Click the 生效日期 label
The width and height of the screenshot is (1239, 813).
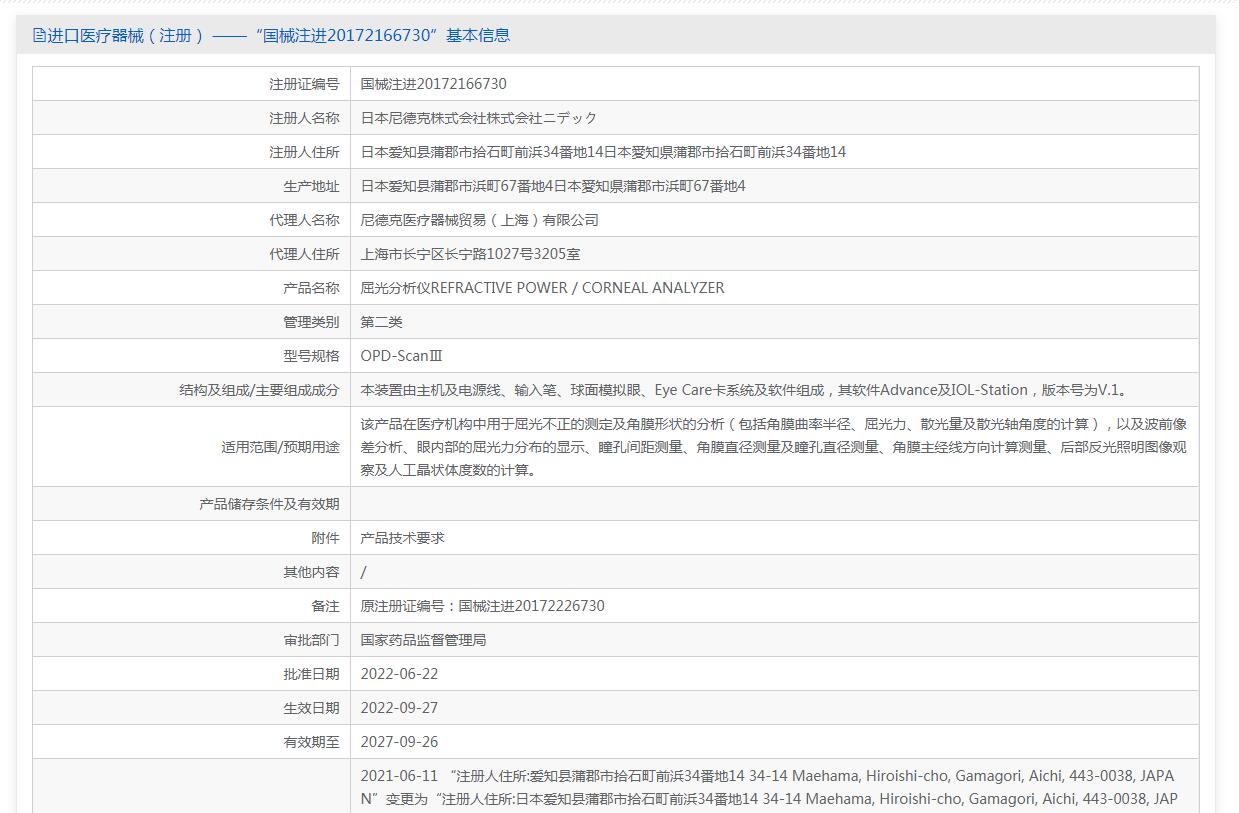click(x=311, y=708)
